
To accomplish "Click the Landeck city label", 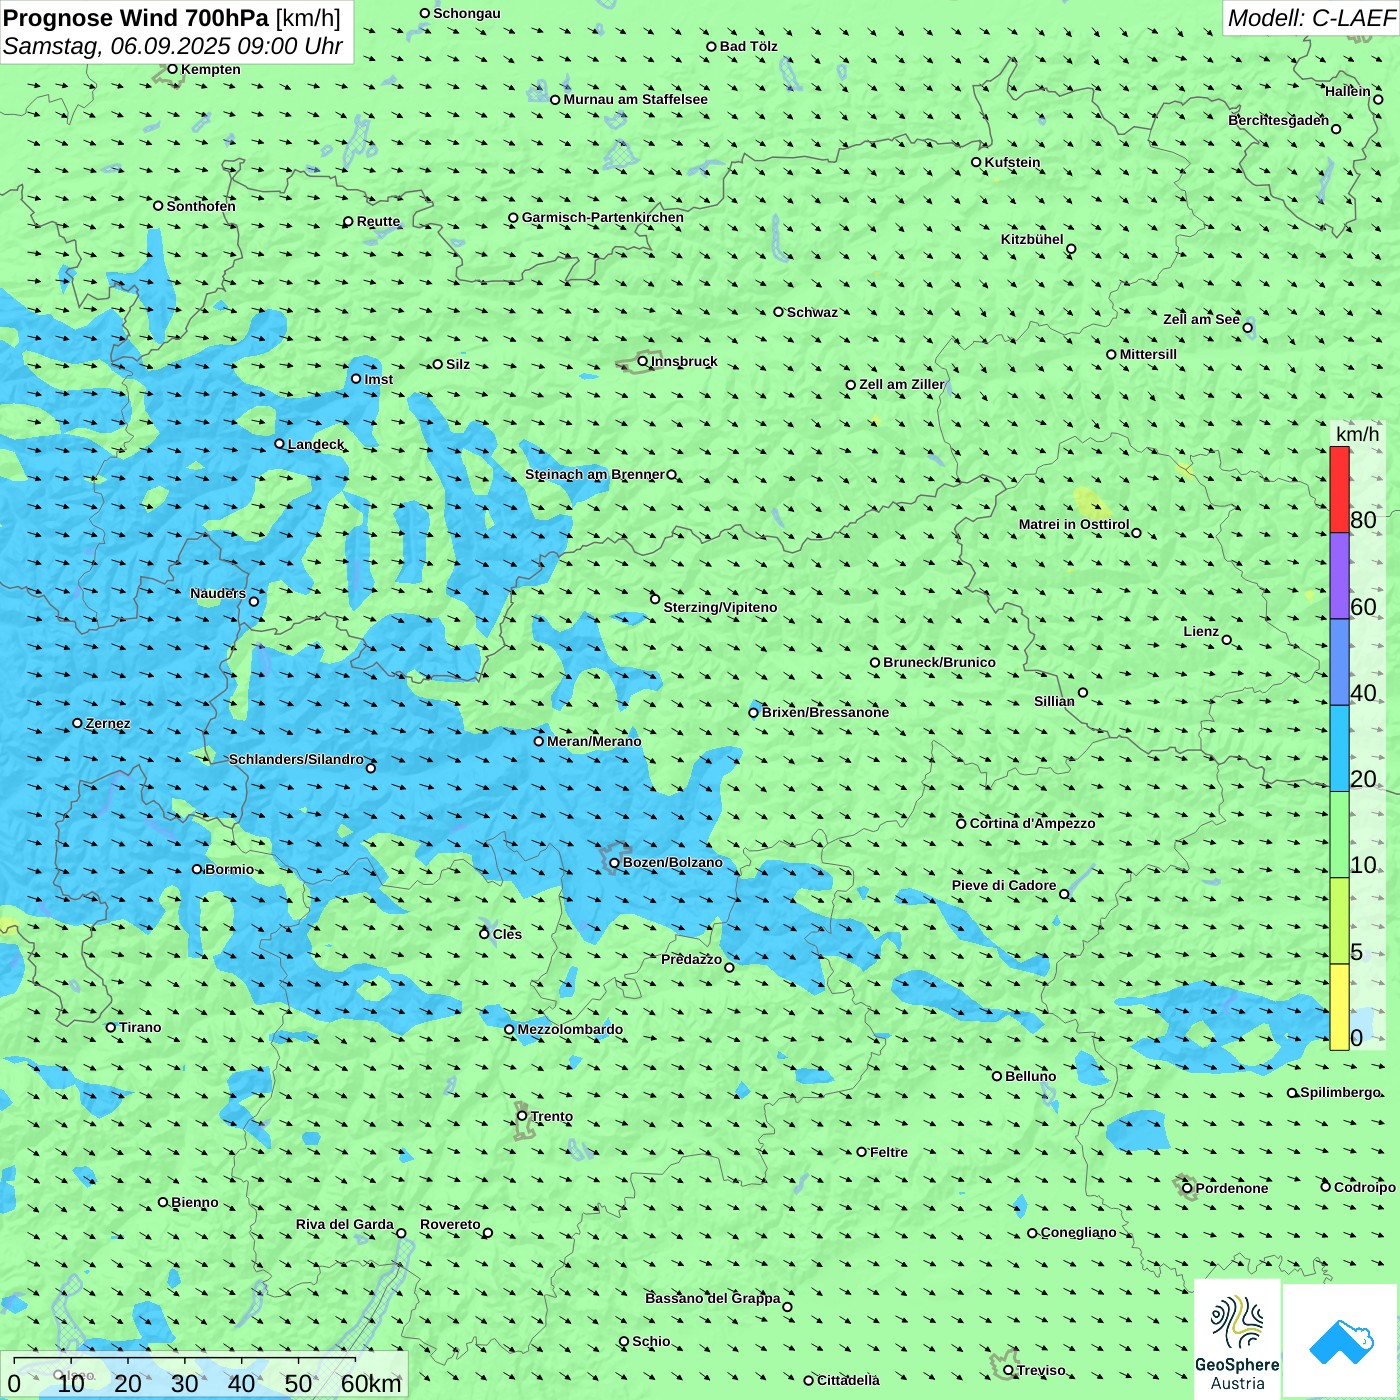I will [x=316, y=444].
